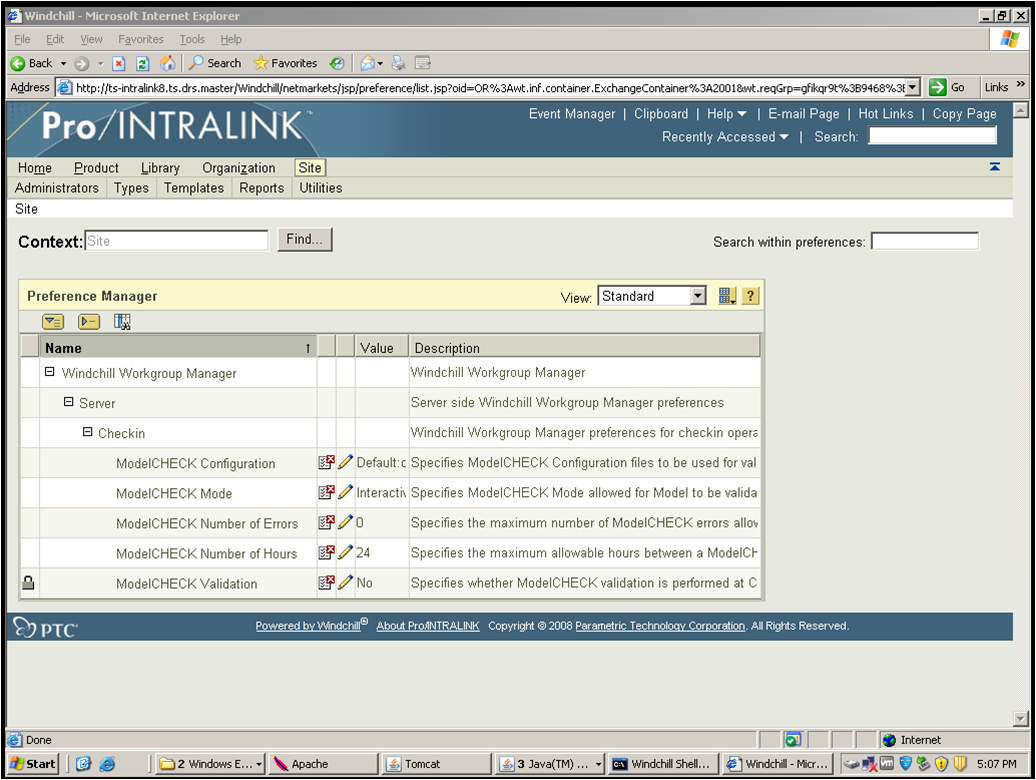This screenshot has width=1036, height=780.
Task: Open the Back button history dropdown arrow
Action: (x=63, y=63)
